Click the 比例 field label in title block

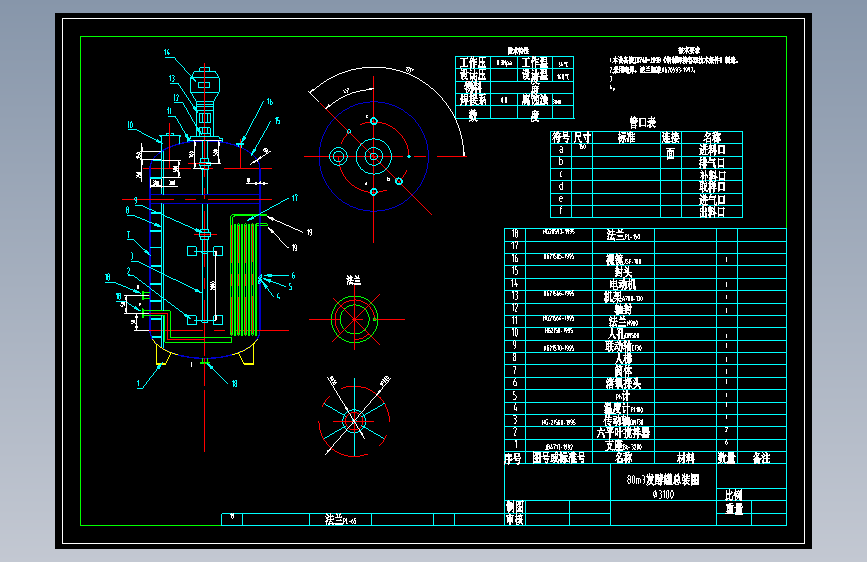734,495
